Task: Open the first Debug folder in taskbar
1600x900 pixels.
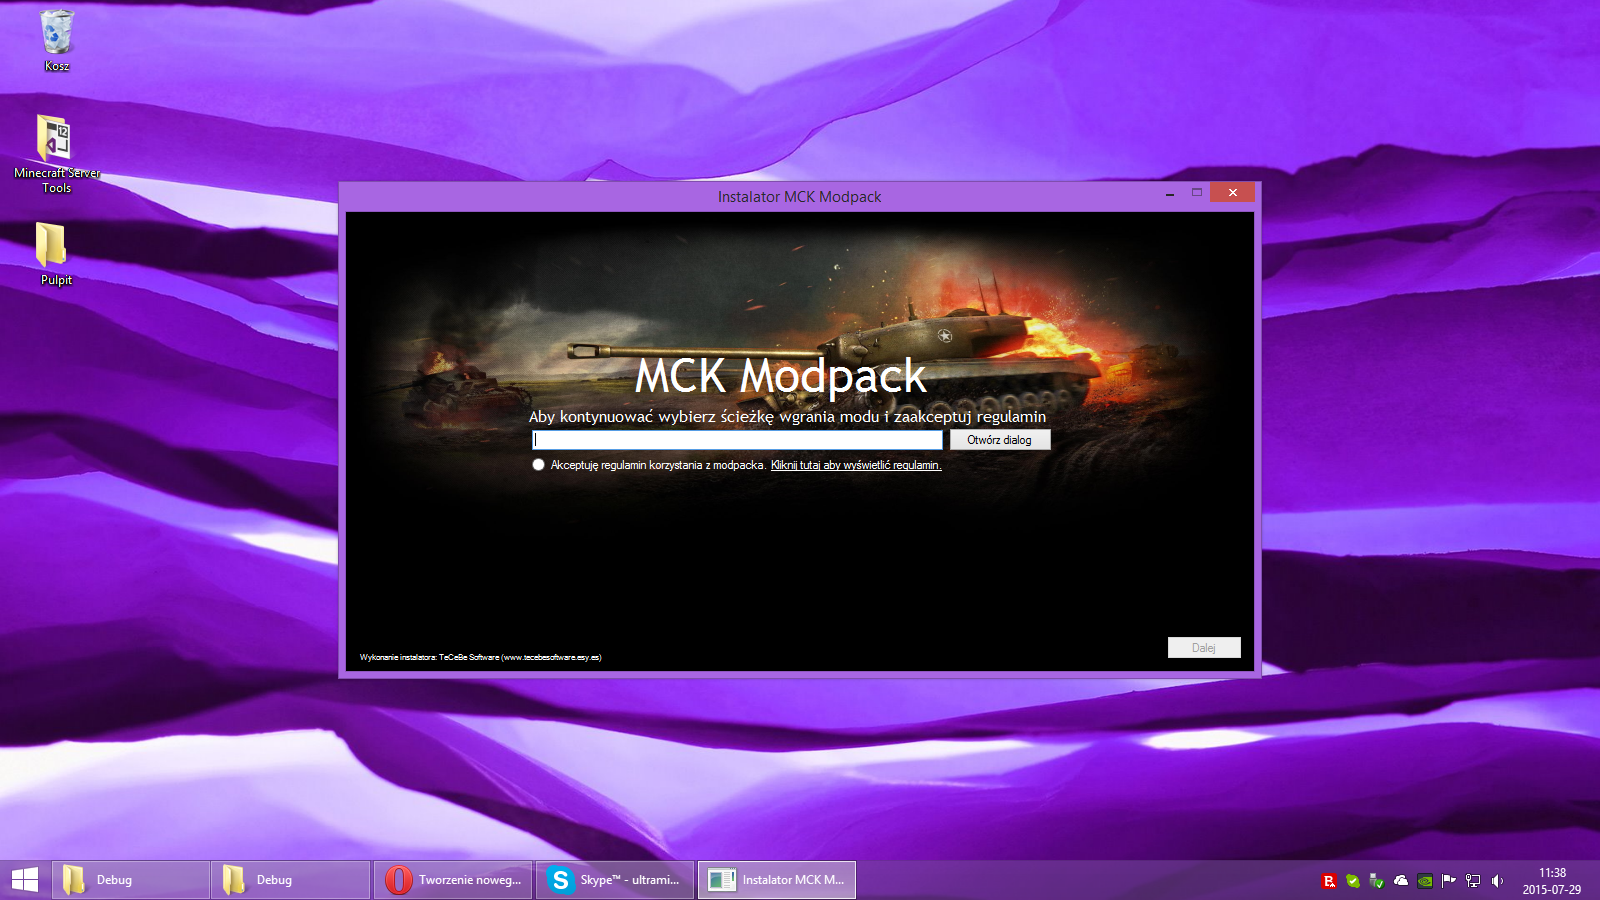Action: (x=131, y=880)
